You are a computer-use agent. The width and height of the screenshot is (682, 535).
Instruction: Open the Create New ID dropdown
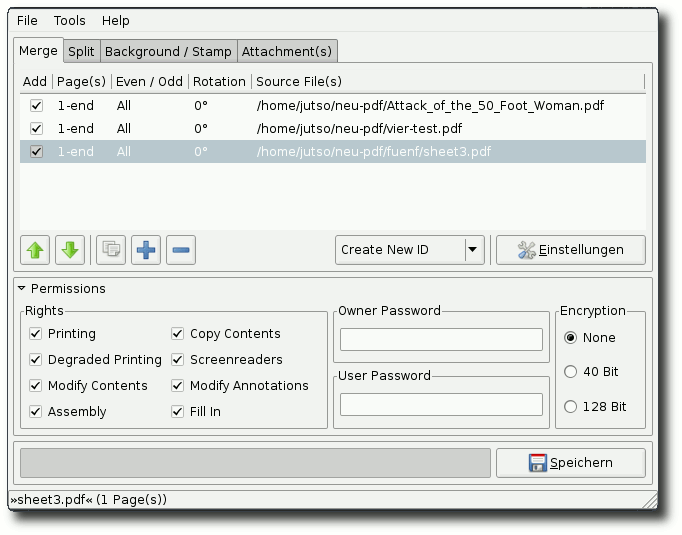click(x=410, y=250)
